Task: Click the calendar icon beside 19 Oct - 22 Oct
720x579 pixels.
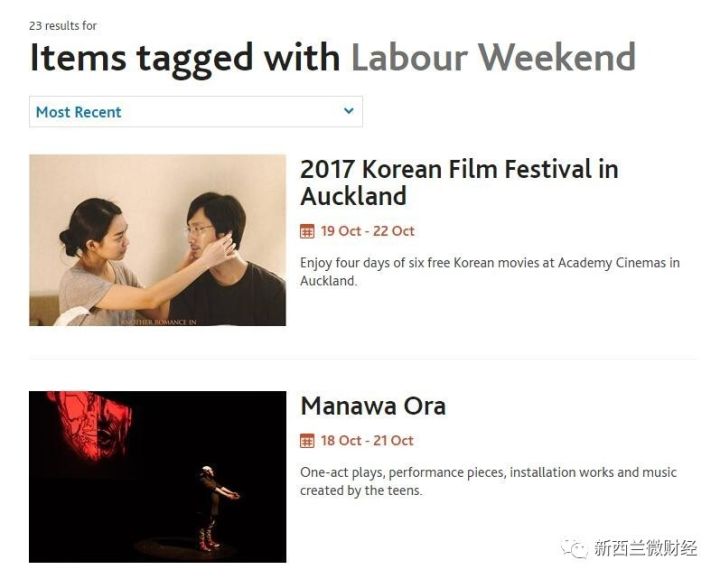Action: (x=307, y=231)
